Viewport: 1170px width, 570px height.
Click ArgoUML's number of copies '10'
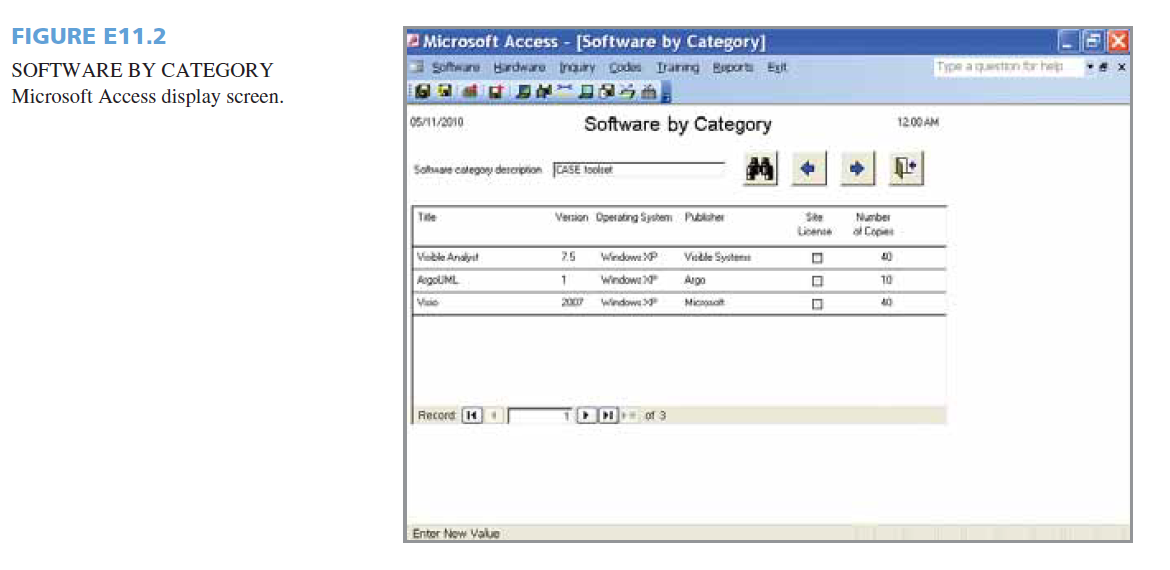pos(886,281)
